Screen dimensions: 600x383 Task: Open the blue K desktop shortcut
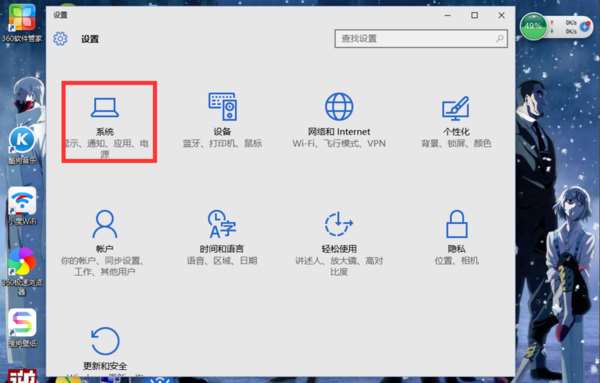[22, 140]
